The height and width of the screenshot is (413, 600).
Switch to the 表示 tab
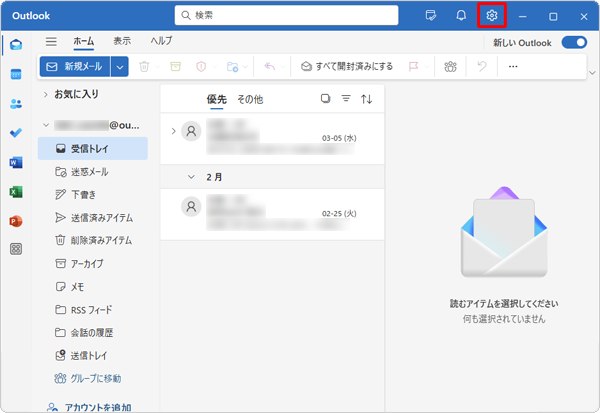coord(122,41)
